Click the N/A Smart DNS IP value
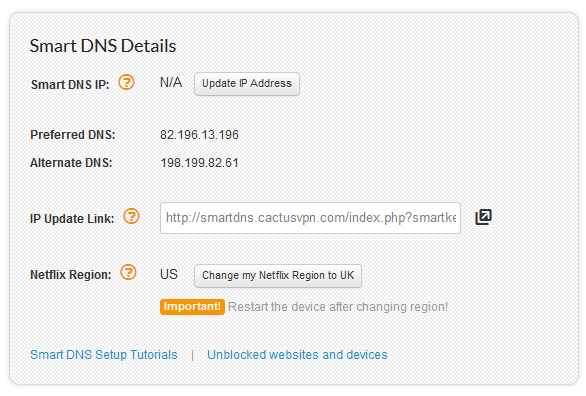Image resolution: width=586 pixels, height=396 pixels. pos(171,82)
